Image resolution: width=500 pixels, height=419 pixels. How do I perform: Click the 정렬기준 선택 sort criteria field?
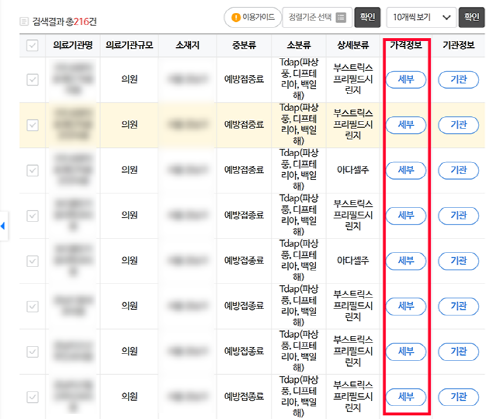[x=317, y=17]
